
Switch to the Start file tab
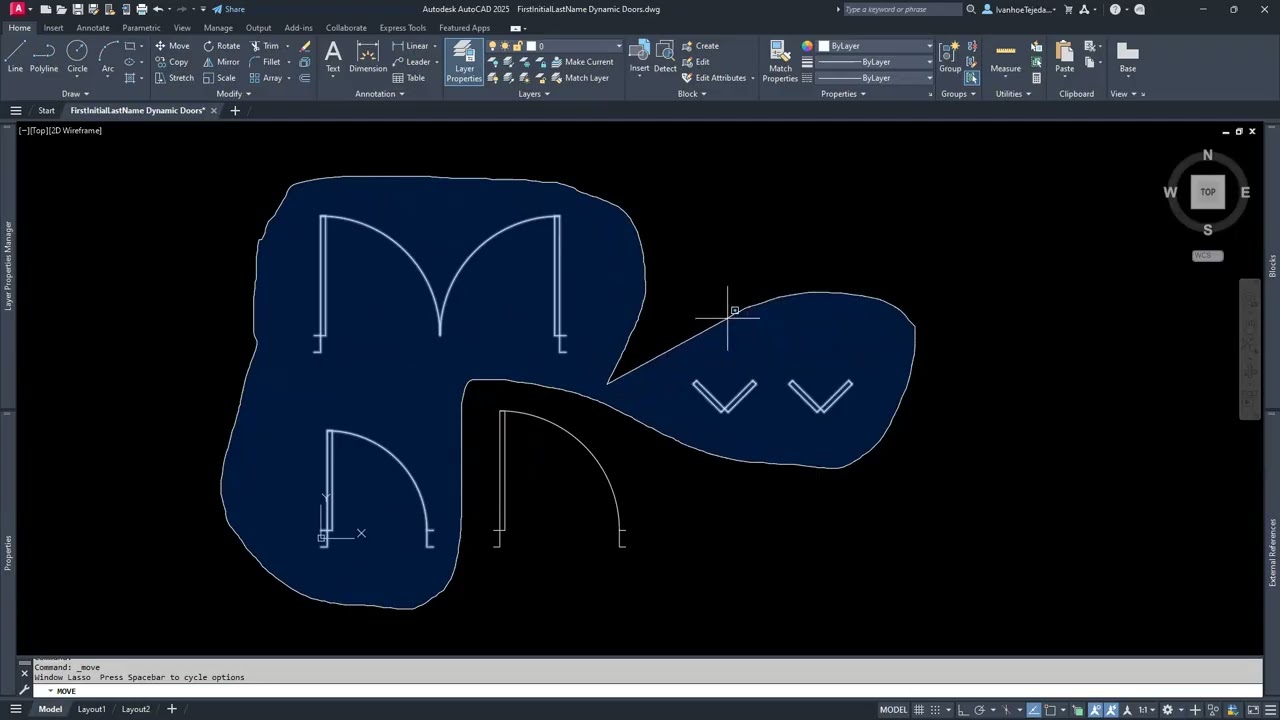click(x=46, y=110)
